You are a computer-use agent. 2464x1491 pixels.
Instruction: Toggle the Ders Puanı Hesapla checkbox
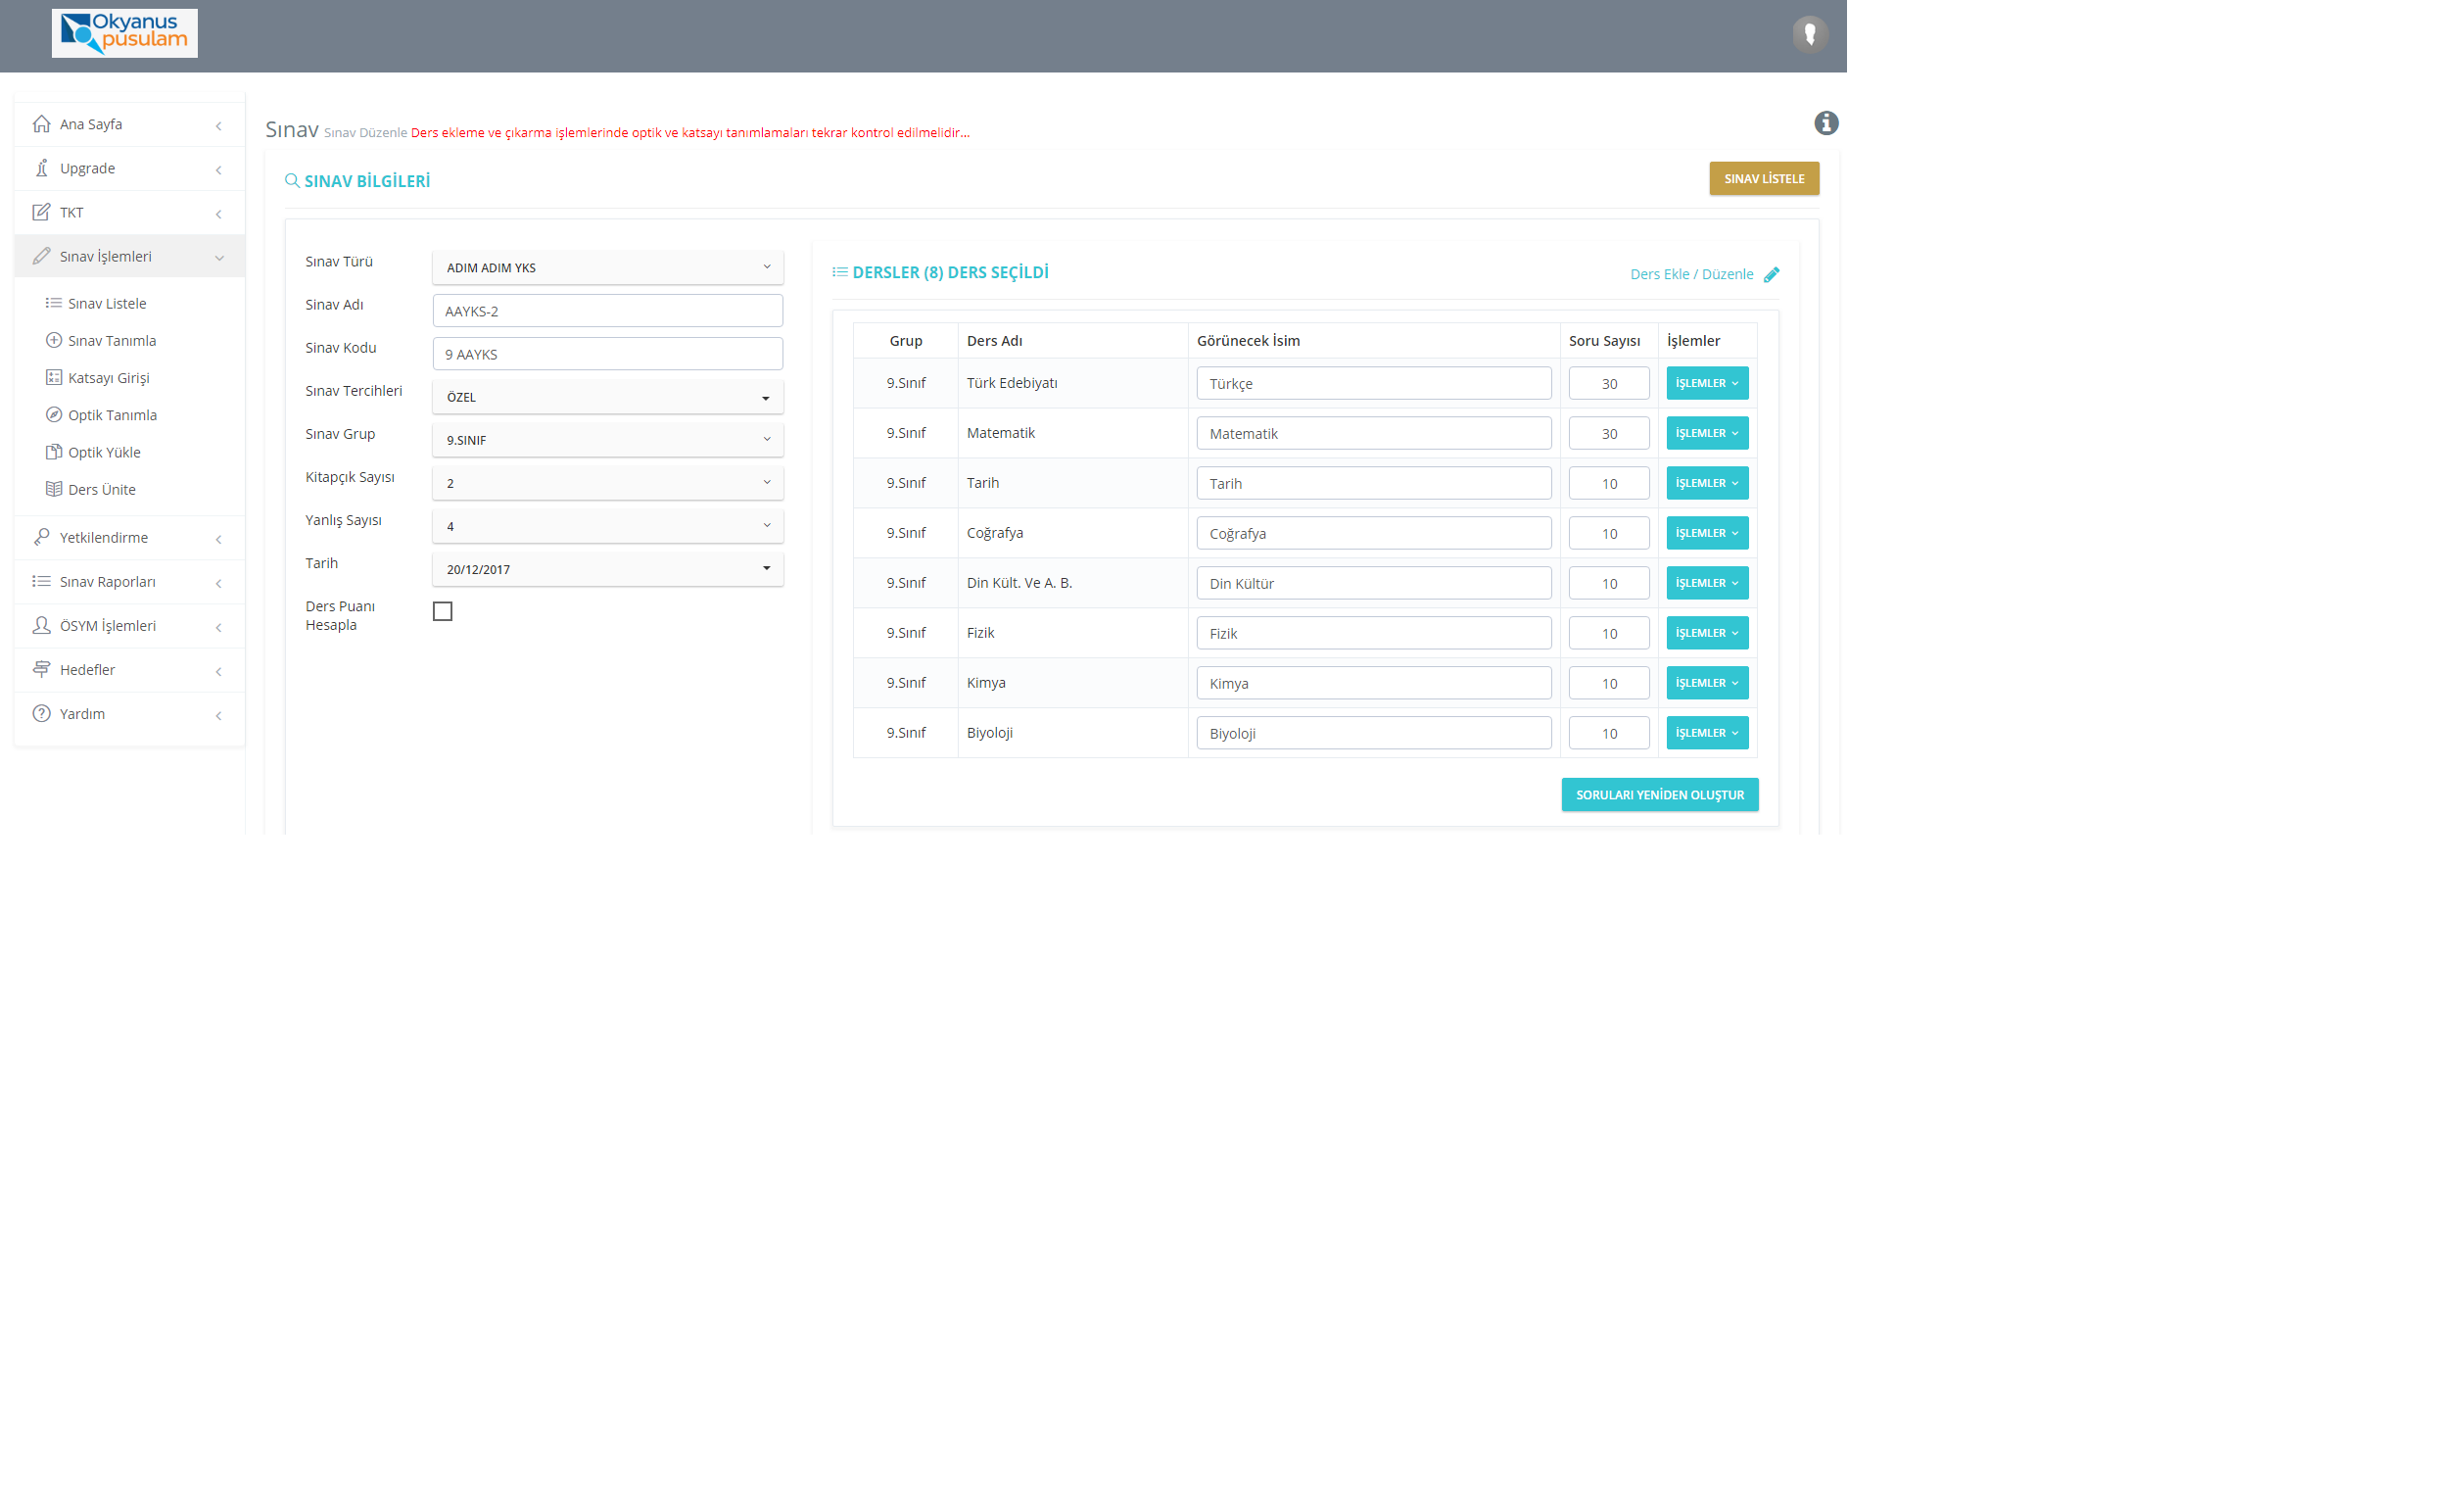pyautogui.click(x=442, y=611)
